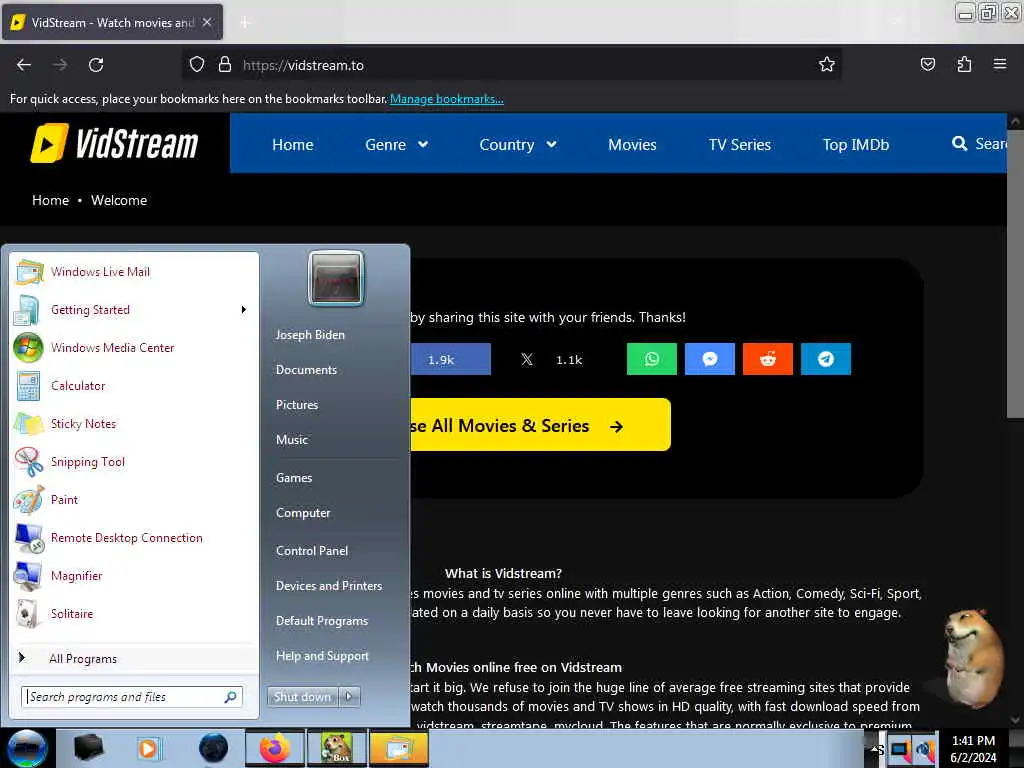This screenshot has width=1024, height=768.
Task: Open Sticky Notes
Action: pos(135,423)
